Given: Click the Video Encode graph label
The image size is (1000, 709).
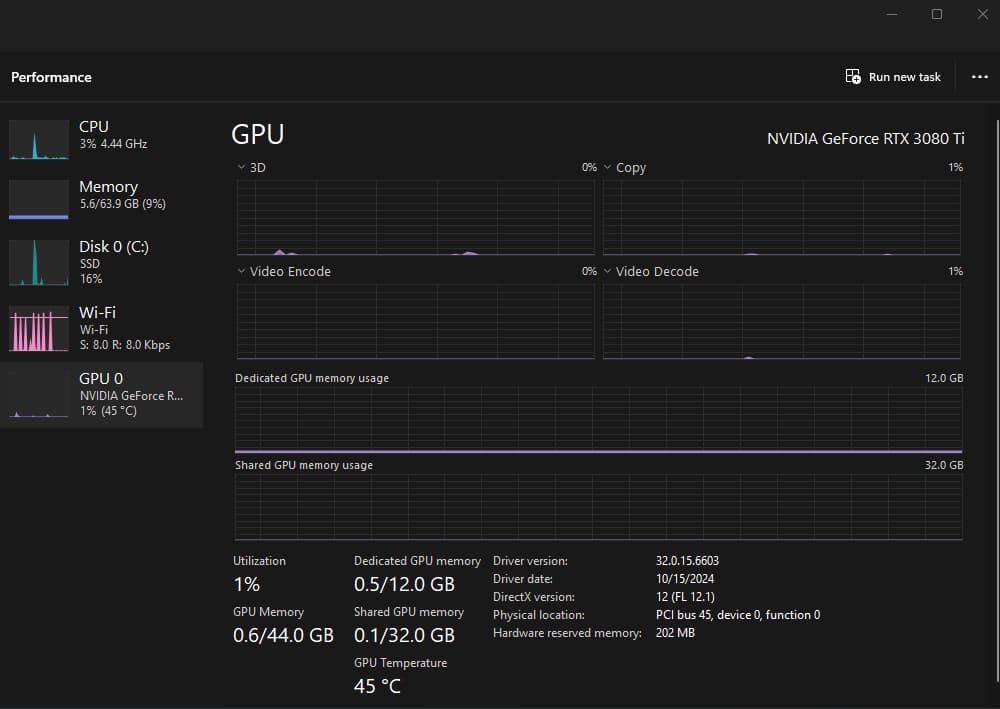Looking at the screenshot, I should pyautogui.click(x=290, y=272).
